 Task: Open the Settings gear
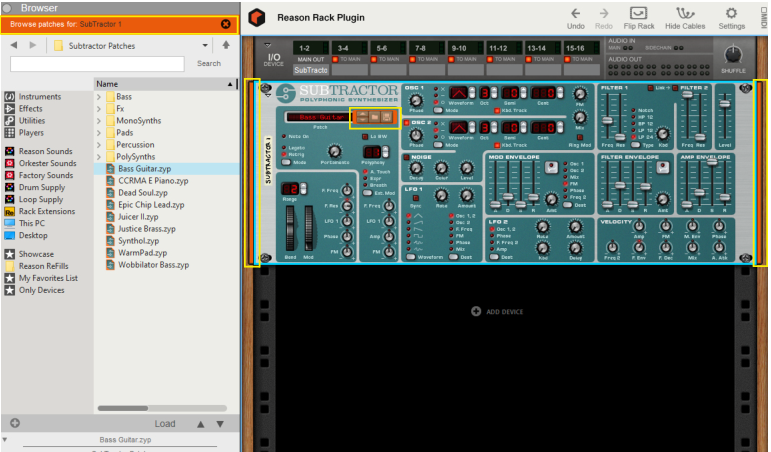[731, 13]
